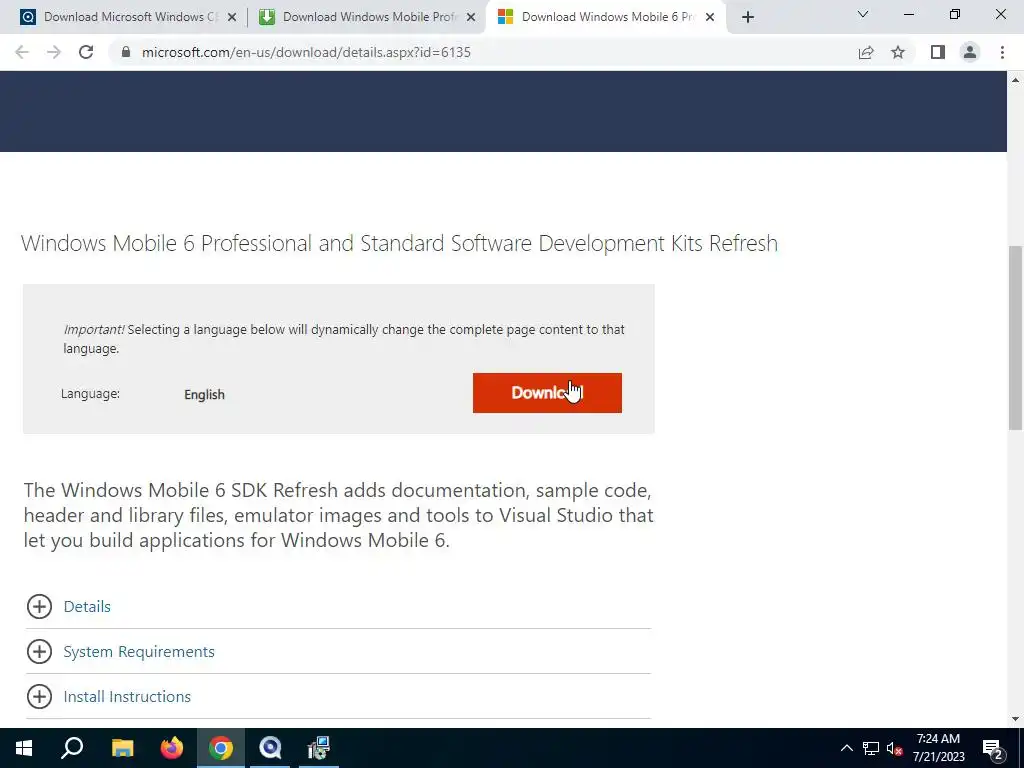
Task: Click the scrollbar down arrow
Action: coord(1015,719)
